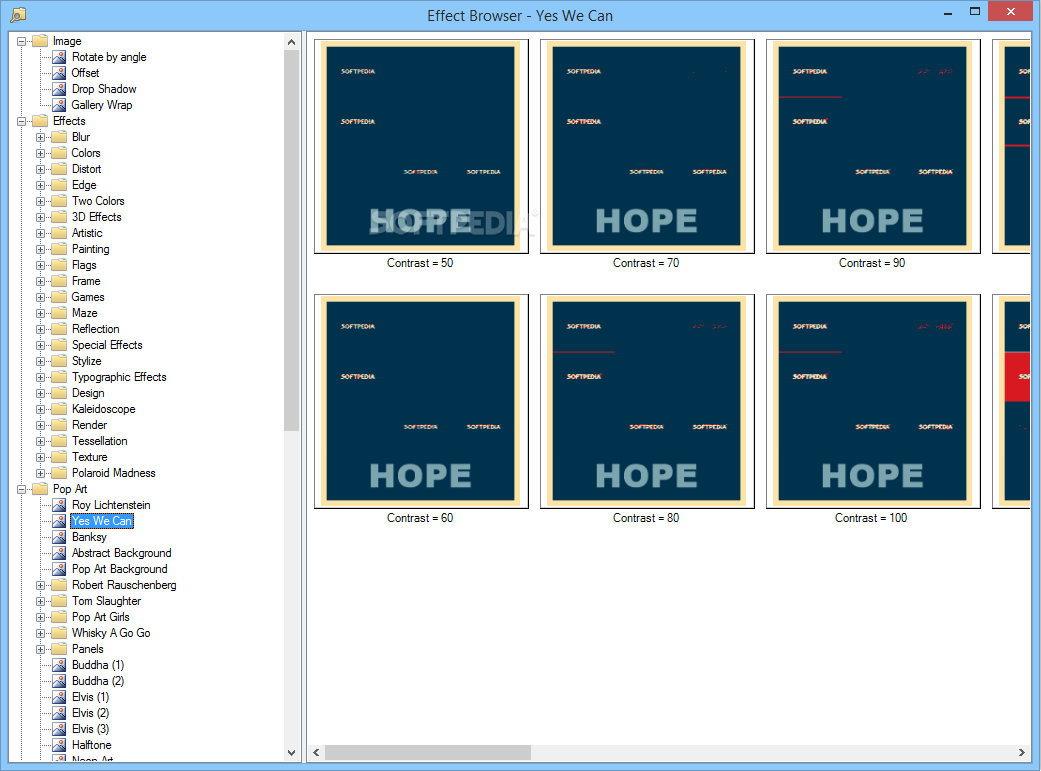The height and width of the screenshot is (771, 1041).
Task: Click the Panels folder icon
Action: tap(59, 649)
